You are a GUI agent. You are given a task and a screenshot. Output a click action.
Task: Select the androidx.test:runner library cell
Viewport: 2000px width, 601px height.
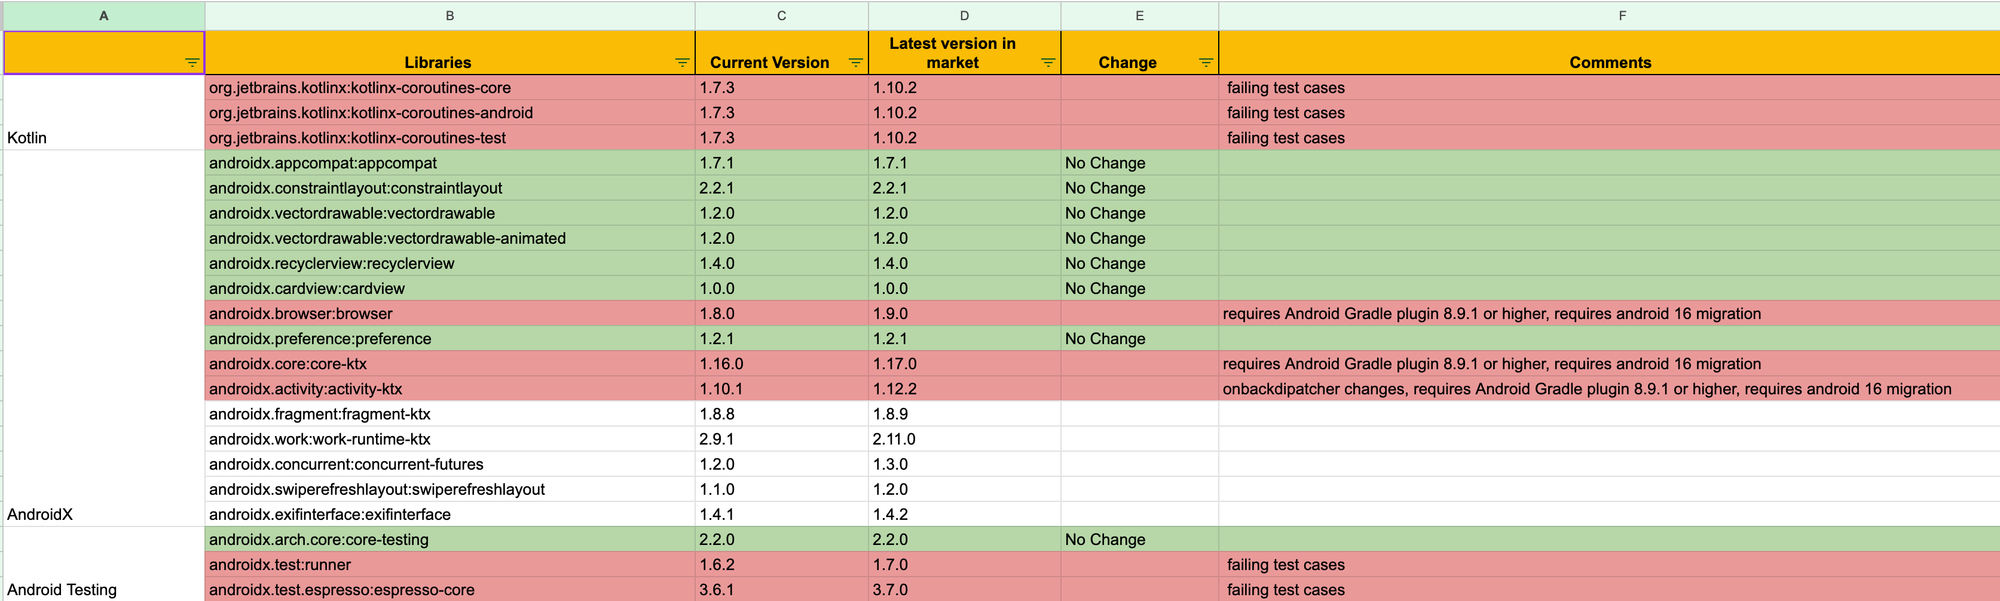450,565
